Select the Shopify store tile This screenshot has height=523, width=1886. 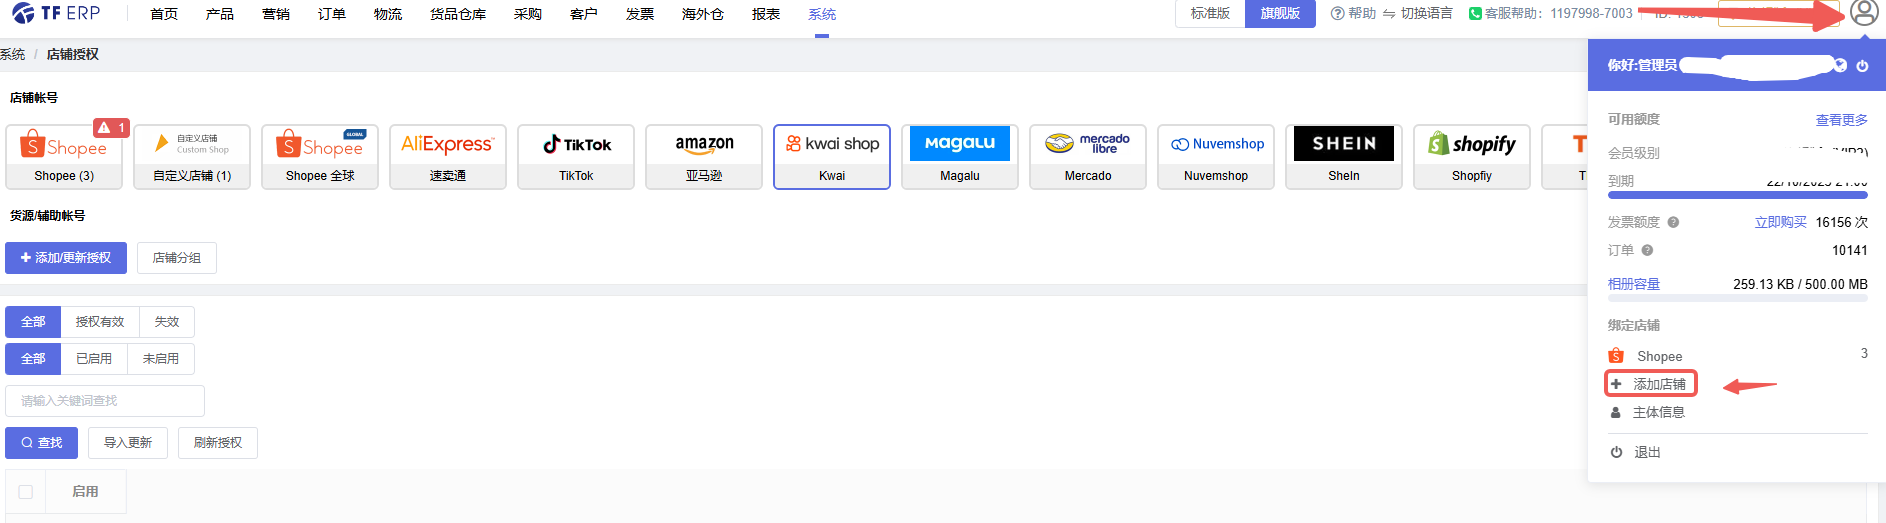pyautogui.click(x=1472, y=157)
